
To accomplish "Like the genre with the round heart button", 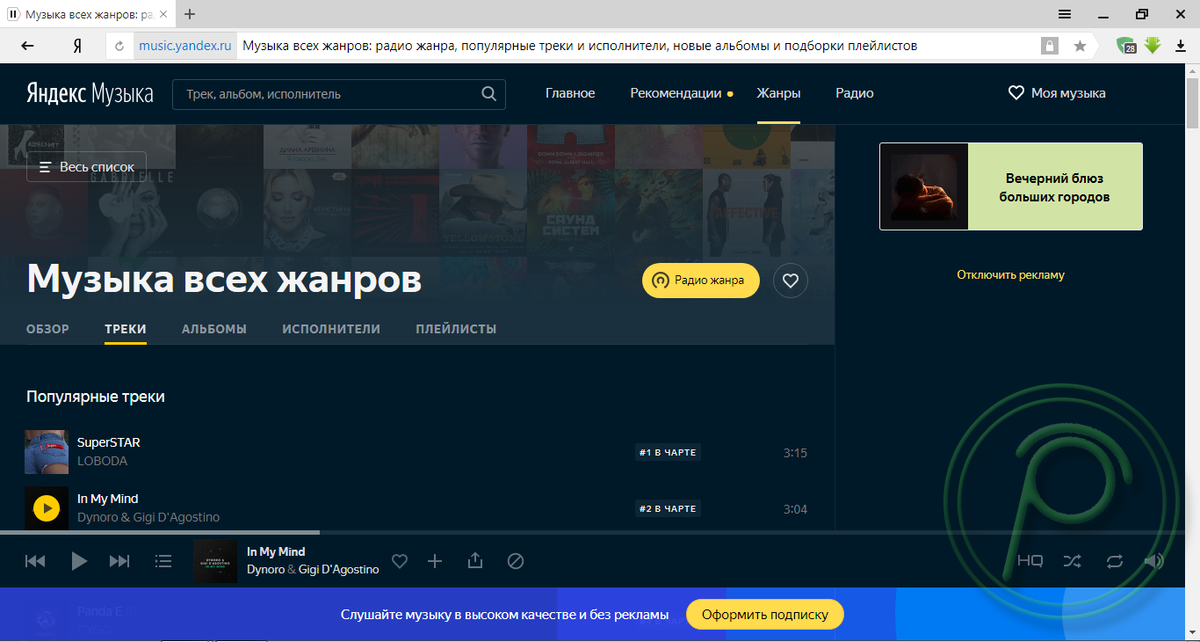I will click(x=791, y=281).
